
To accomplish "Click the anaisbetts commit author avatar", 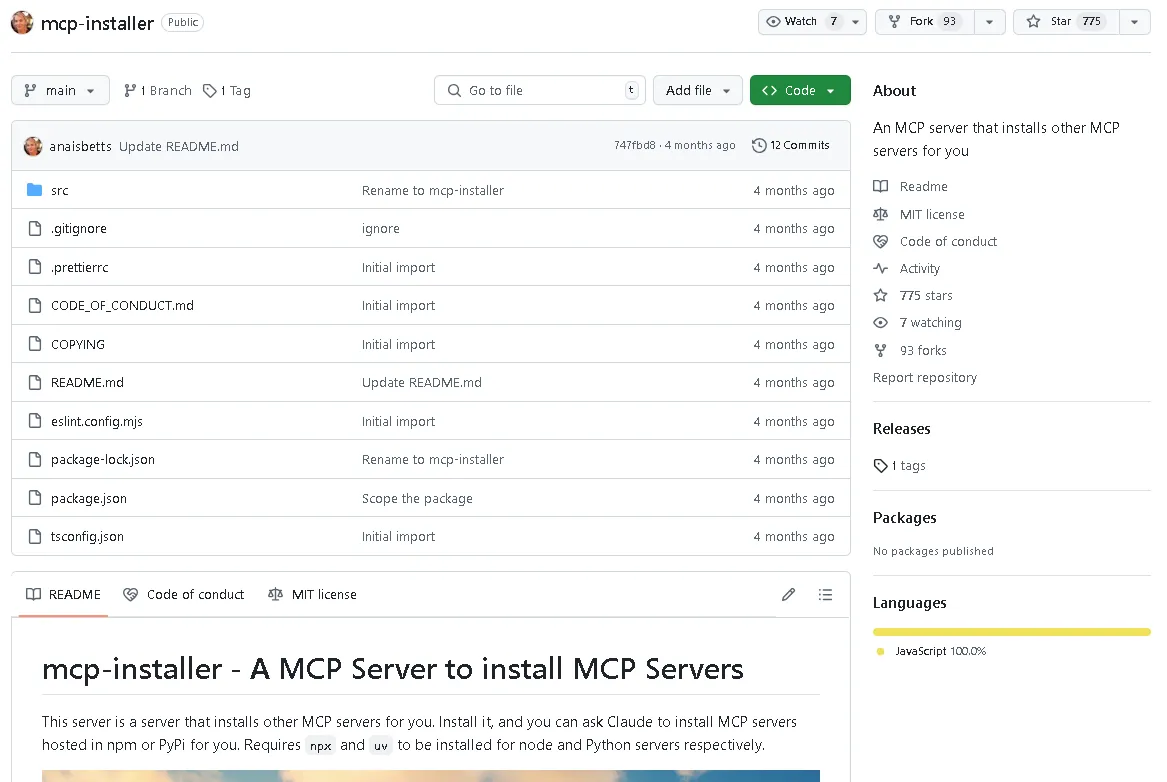I will click(33, 146).
